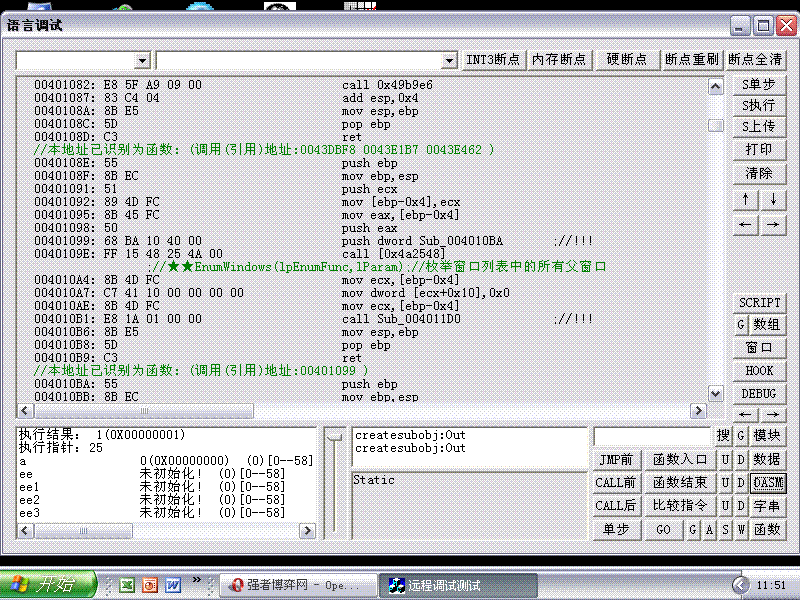This screenshot has height=600, width=800.
Task: Open the Windows 开始 Start menu
Action: [x=48, y=585]
